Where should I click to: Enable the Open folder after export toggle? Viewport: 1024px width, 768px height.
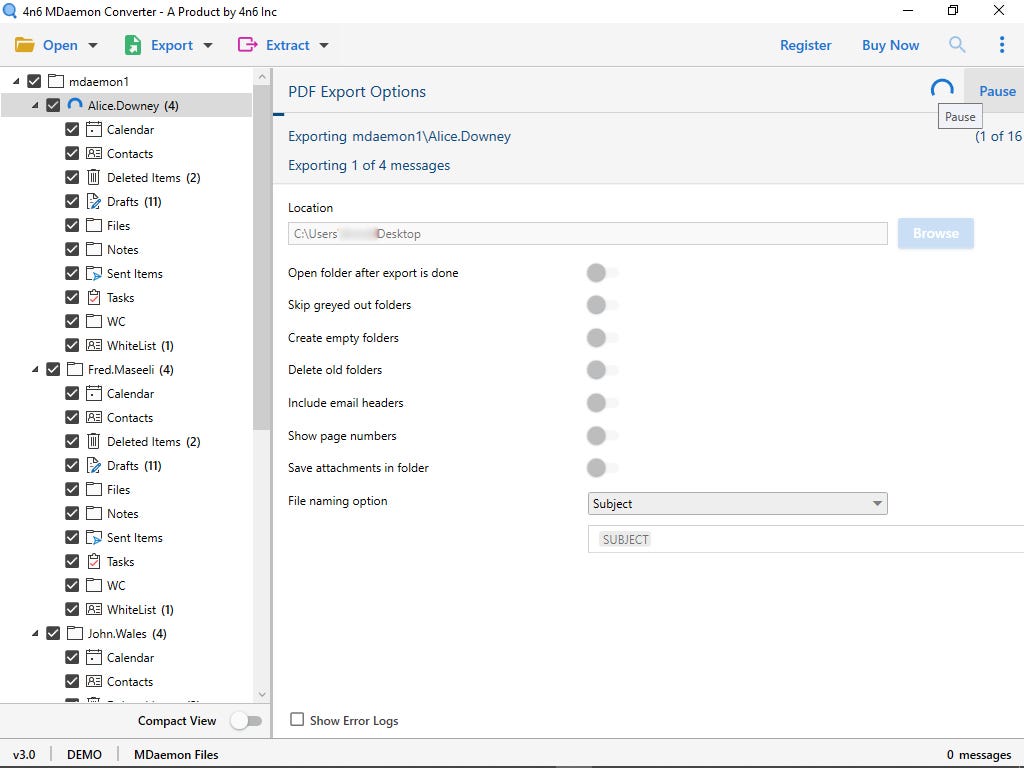597,272
